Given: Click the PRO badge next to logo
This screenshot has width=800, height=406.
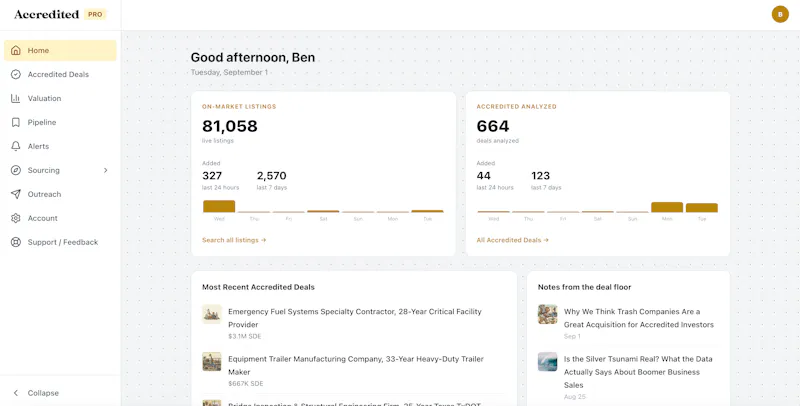Looking at the screenshot, I should [x=95, y=14].
